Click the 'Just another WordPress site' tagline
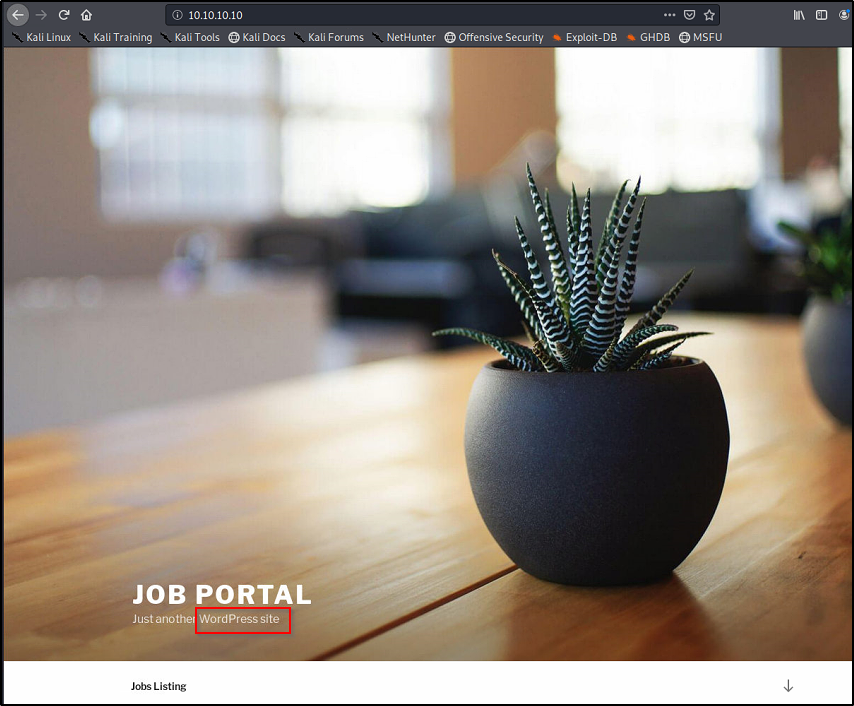Image resolution: width=854 pixels, height=706 pixels. tap(206, 619)
